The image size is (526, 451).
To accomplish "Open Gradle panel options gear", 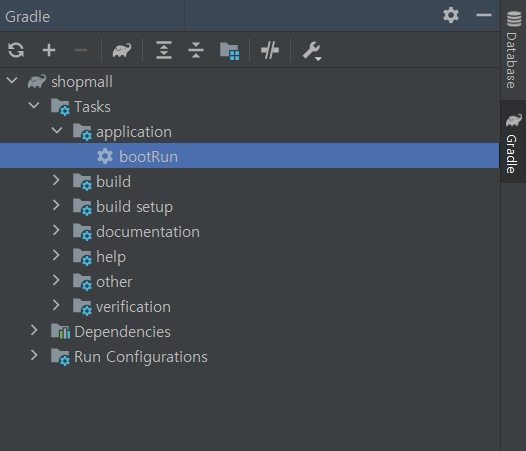I will [451, 15].
